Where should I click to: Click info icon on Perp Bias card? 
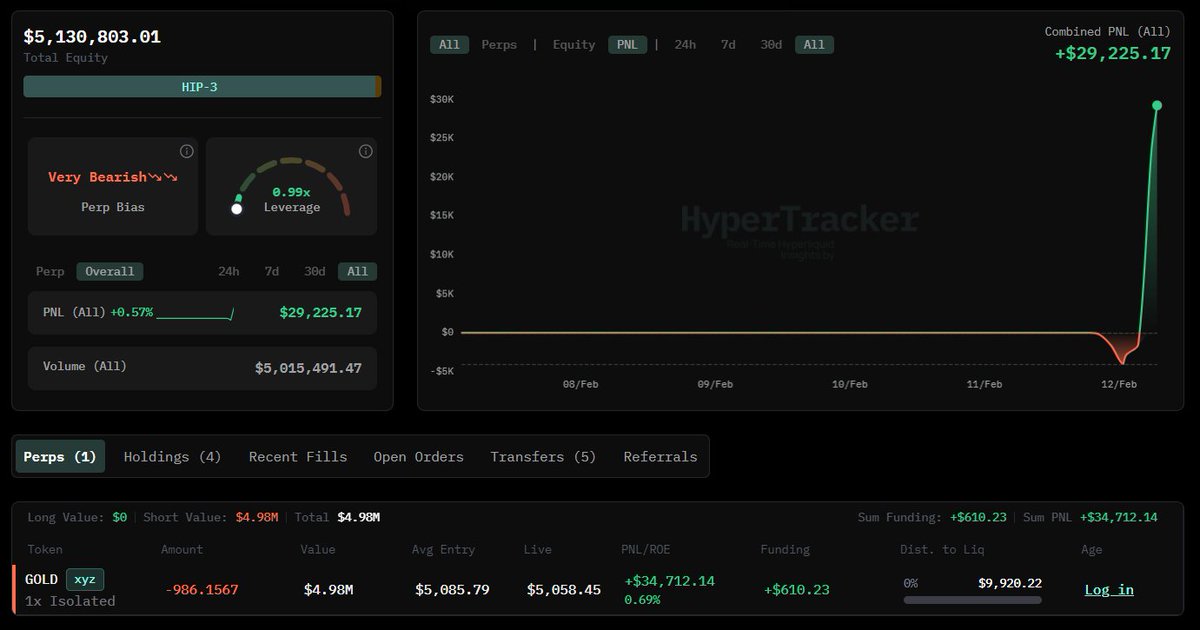coord(186,151)
